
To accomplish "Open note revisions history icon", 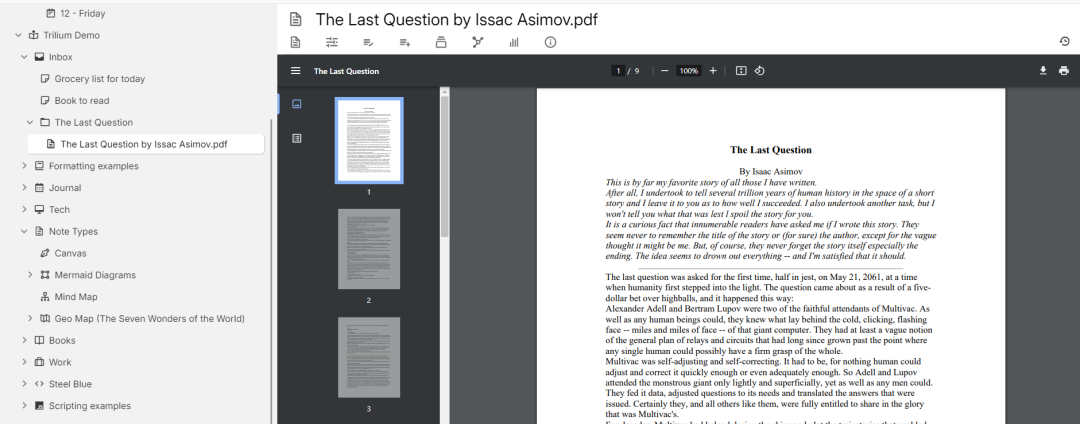I will [x=1064, y=42].
